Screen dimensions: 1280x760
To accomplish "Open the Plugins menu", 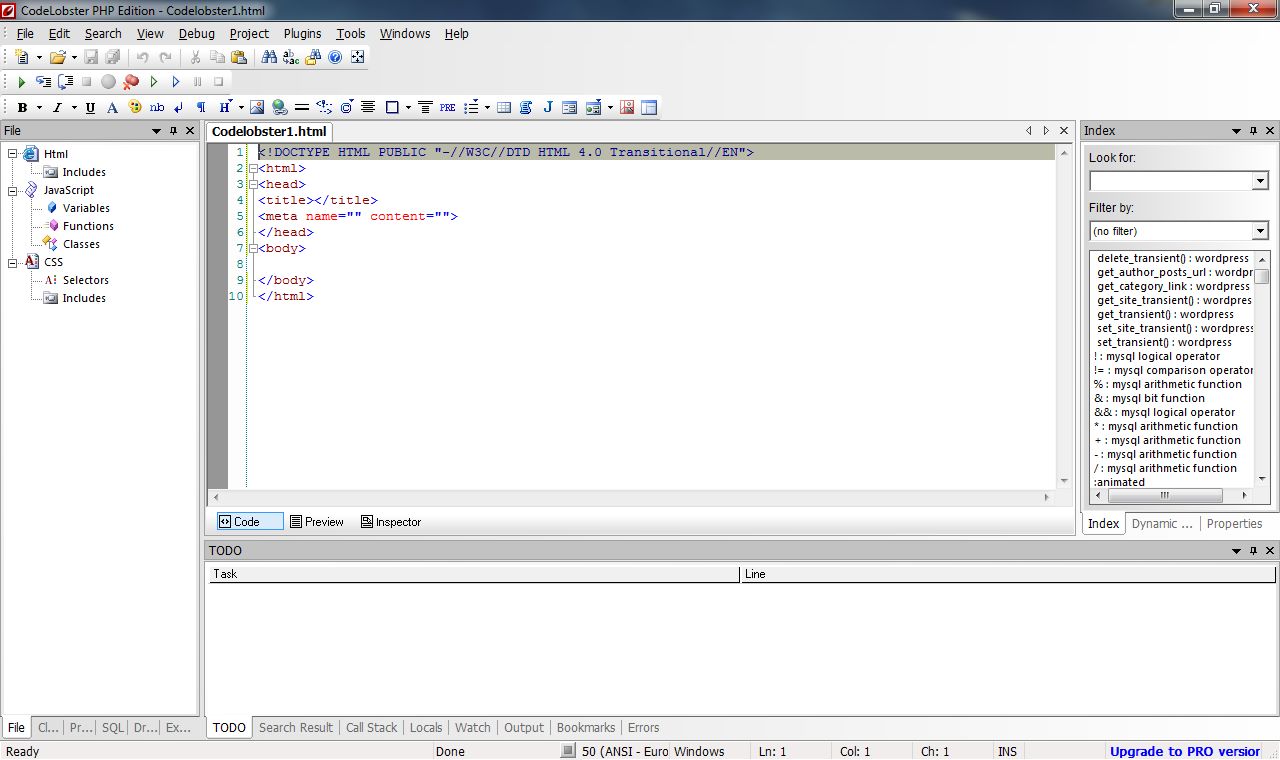I will [x=303, y=33].
